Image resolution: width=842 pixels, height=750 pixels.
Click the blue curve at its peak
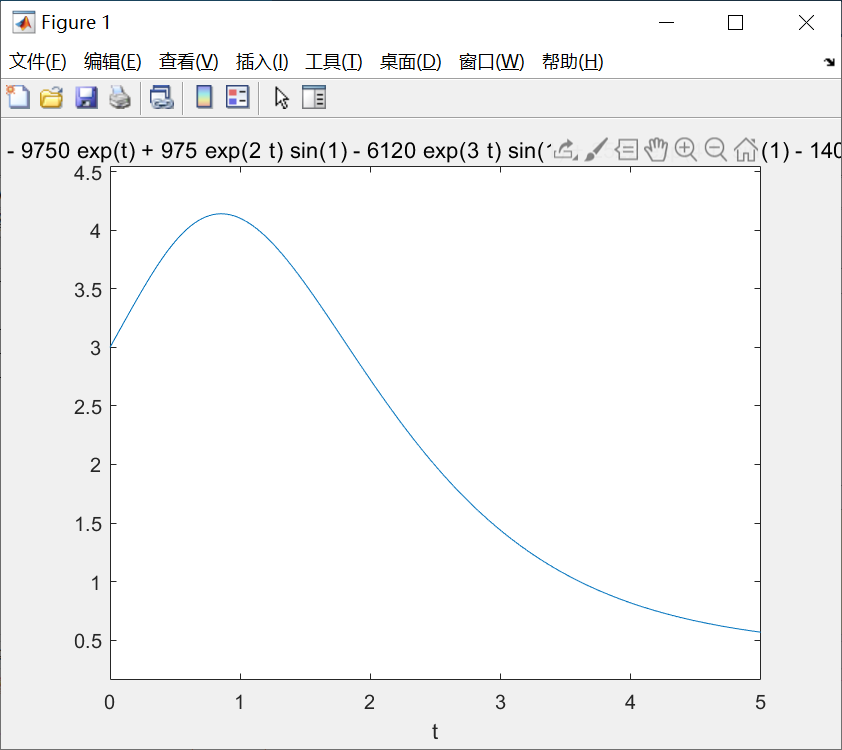pyautogui.click(x=221, y=214)
